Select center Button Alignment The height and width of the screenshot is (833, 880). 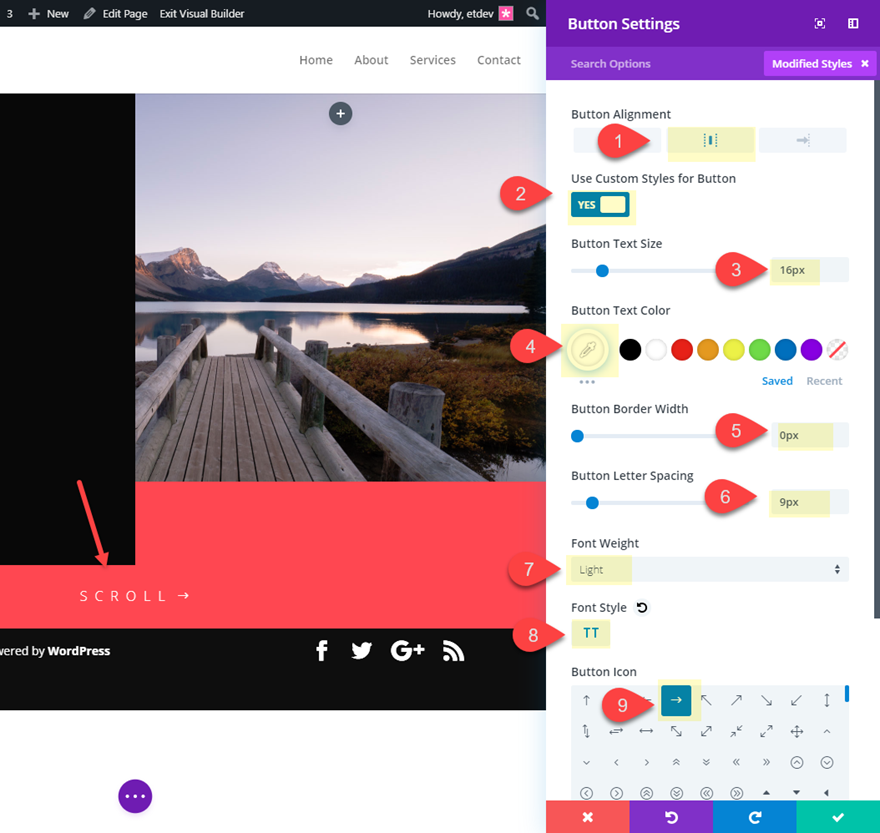(710, 140)
